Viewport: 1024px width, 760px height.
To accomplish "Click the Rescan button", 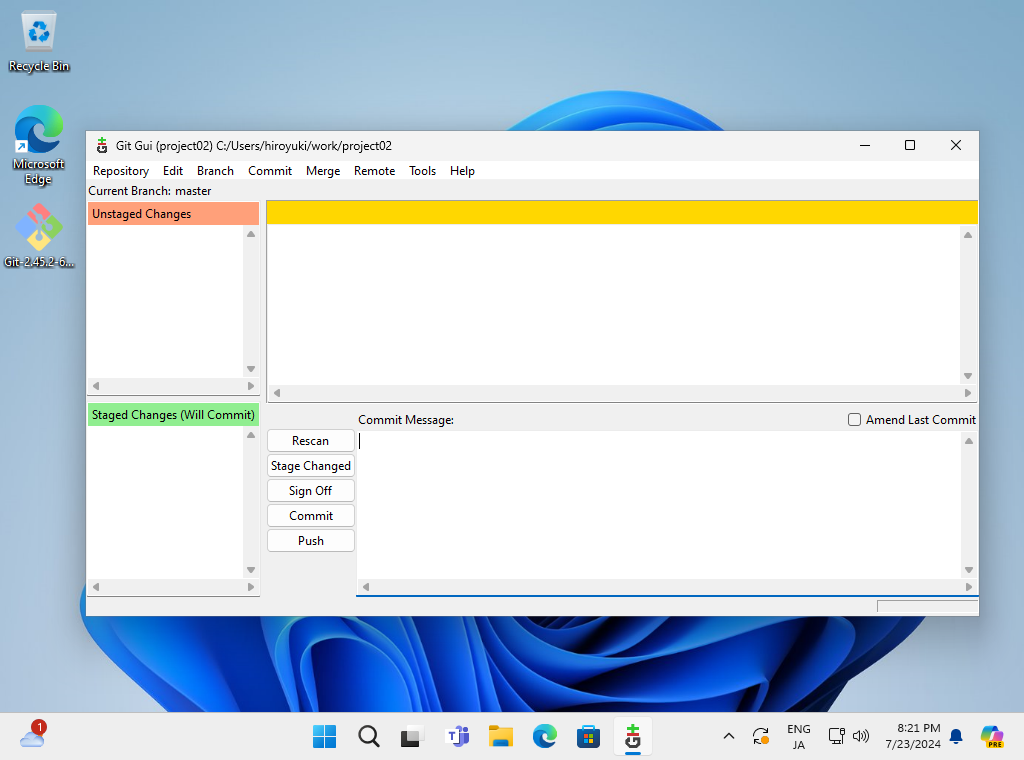I will [311, 441].
